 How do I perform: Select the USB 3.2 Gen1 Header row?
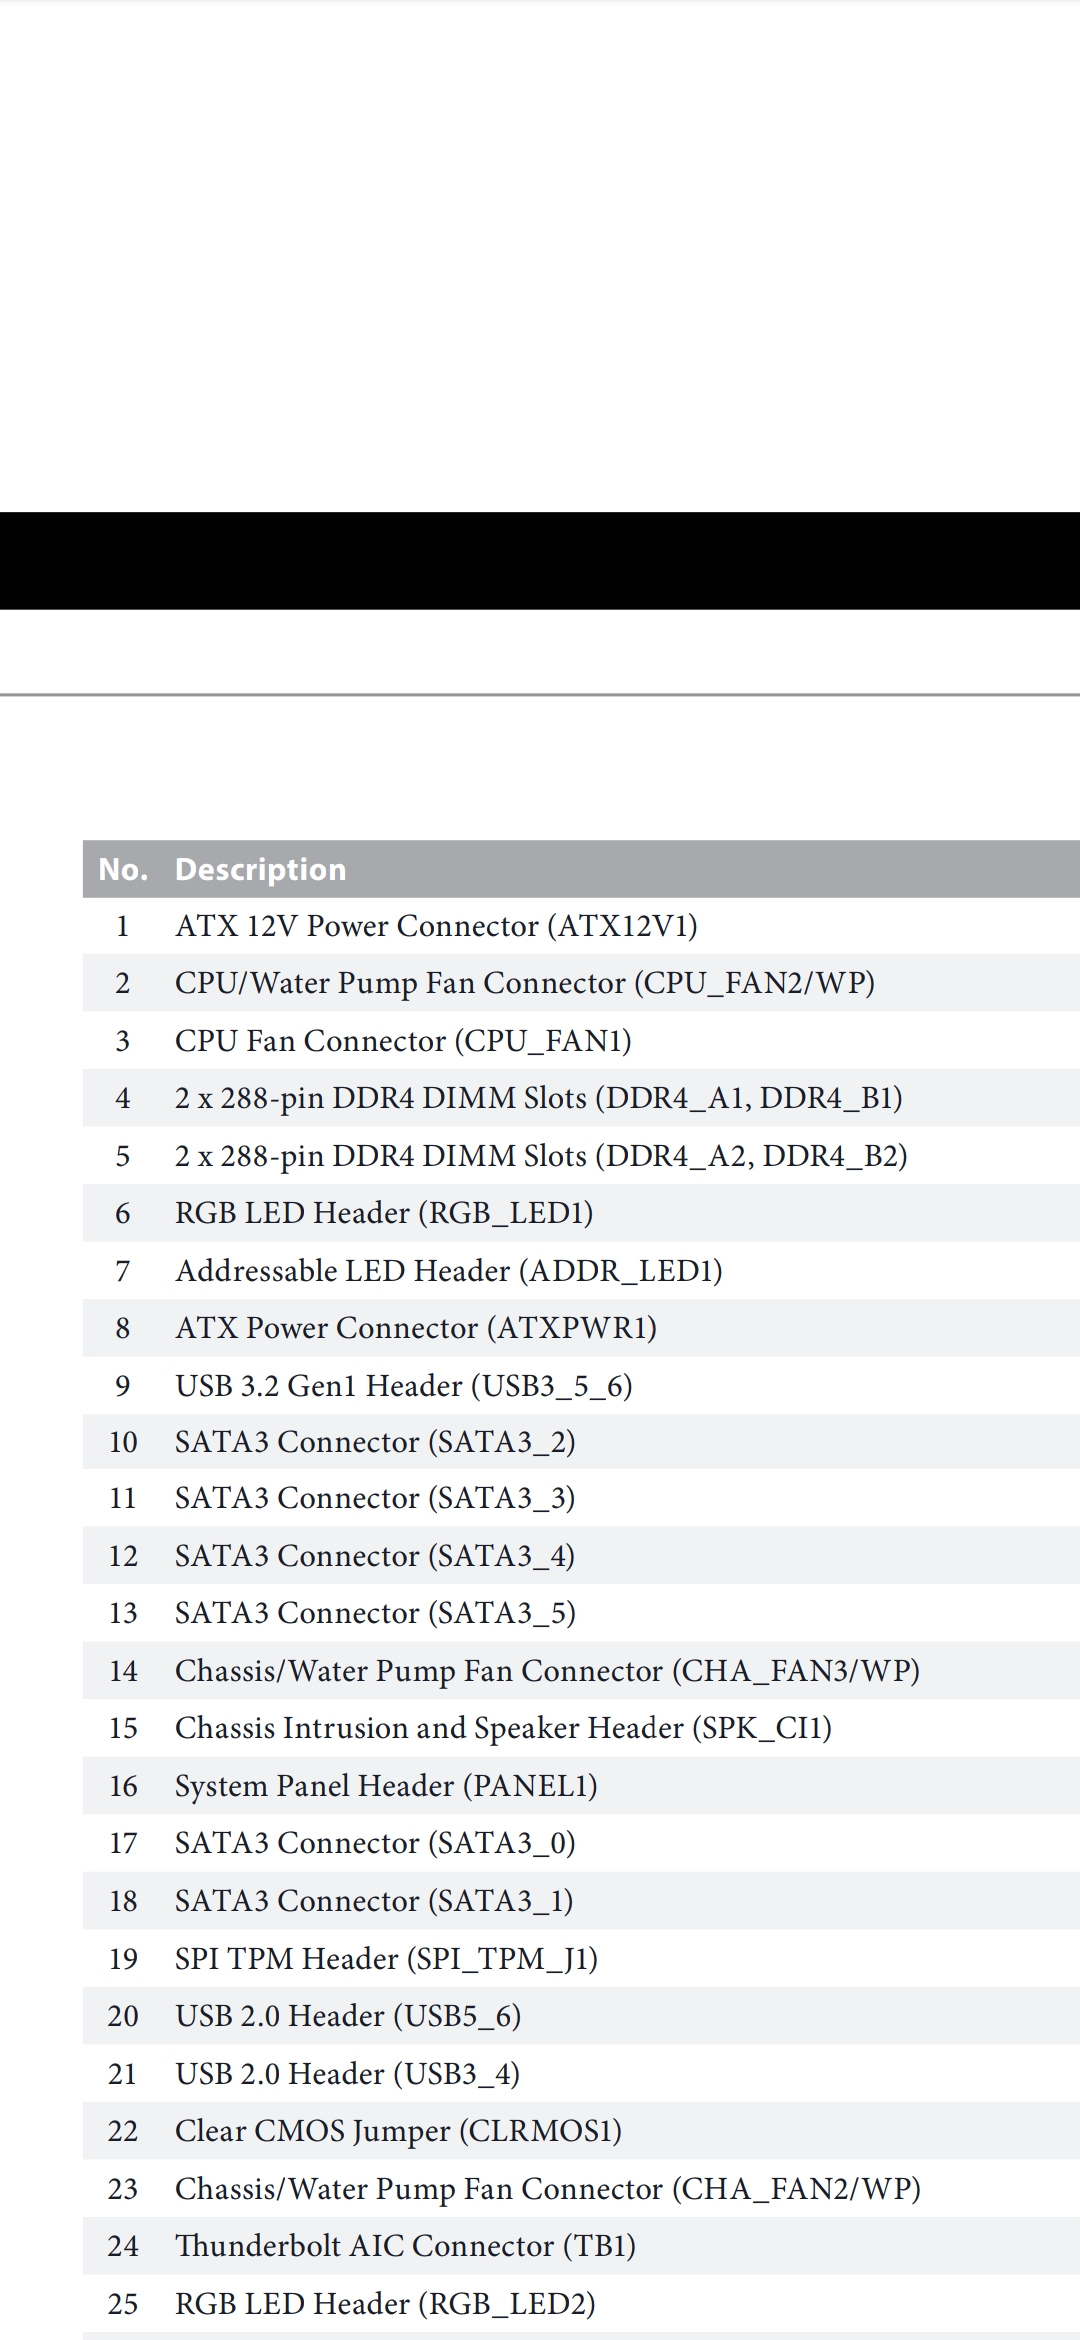(581, 1386)
